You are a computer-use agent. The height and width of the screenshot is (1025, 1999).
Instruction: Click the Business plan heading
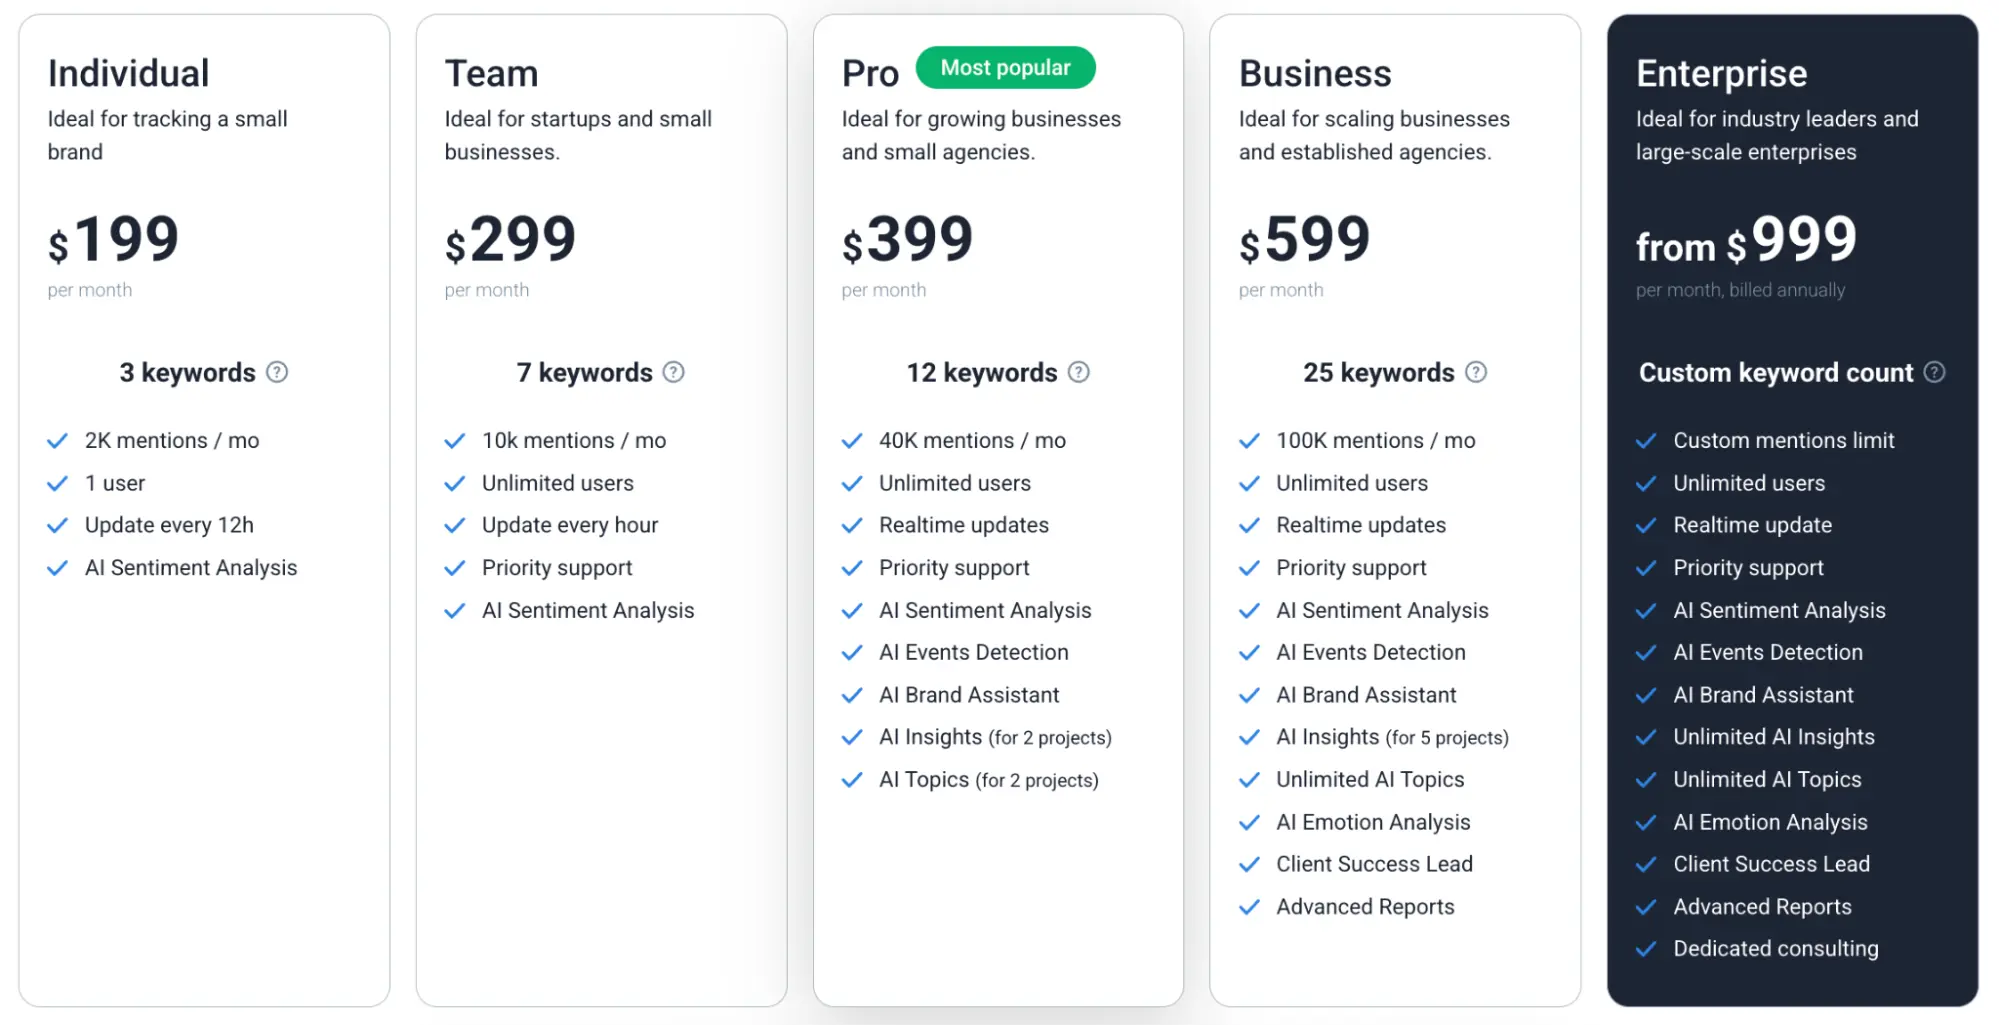(1314, 72)
